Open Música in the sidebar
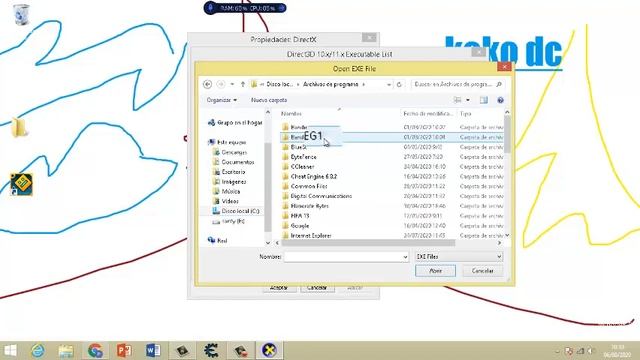640x360 pixels. pos(227,191)
